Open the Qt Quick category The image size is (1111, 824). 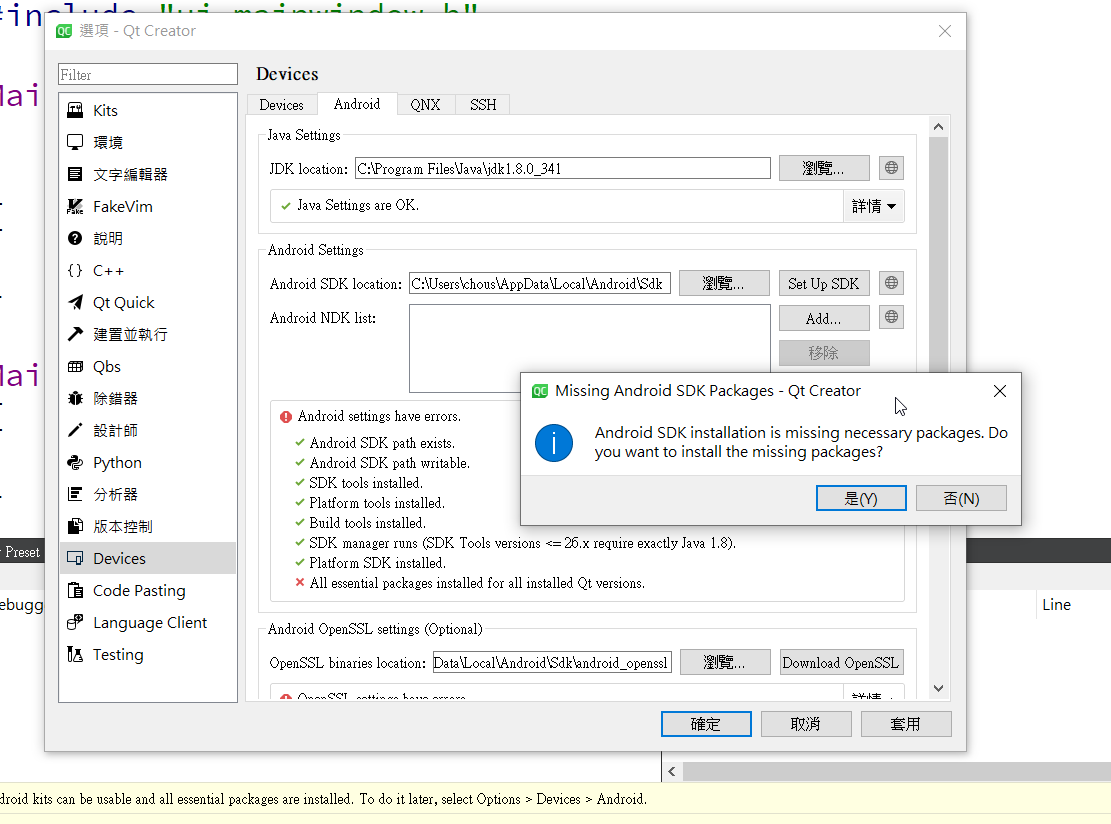pyautogui.click(x=147, y=303)
